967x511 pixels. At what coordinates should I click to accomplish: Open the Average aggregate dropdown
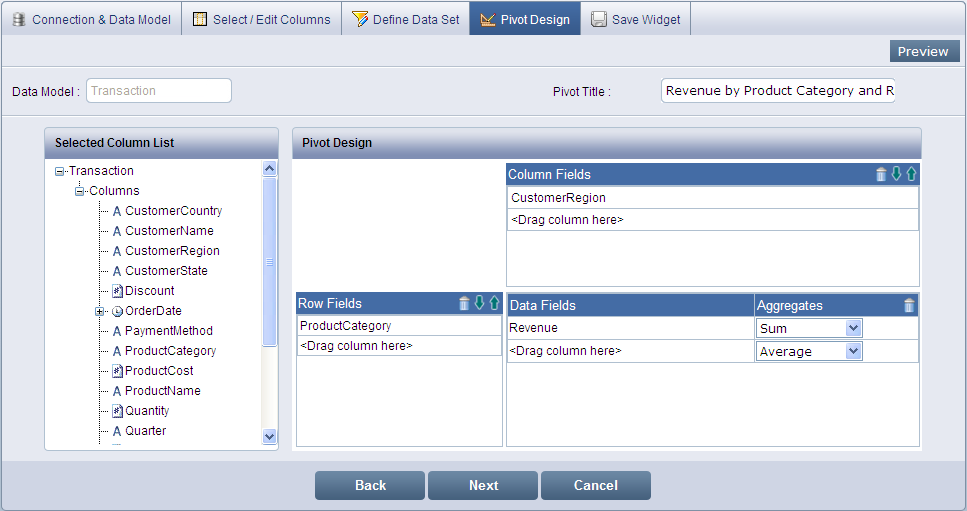coord(852,351)
